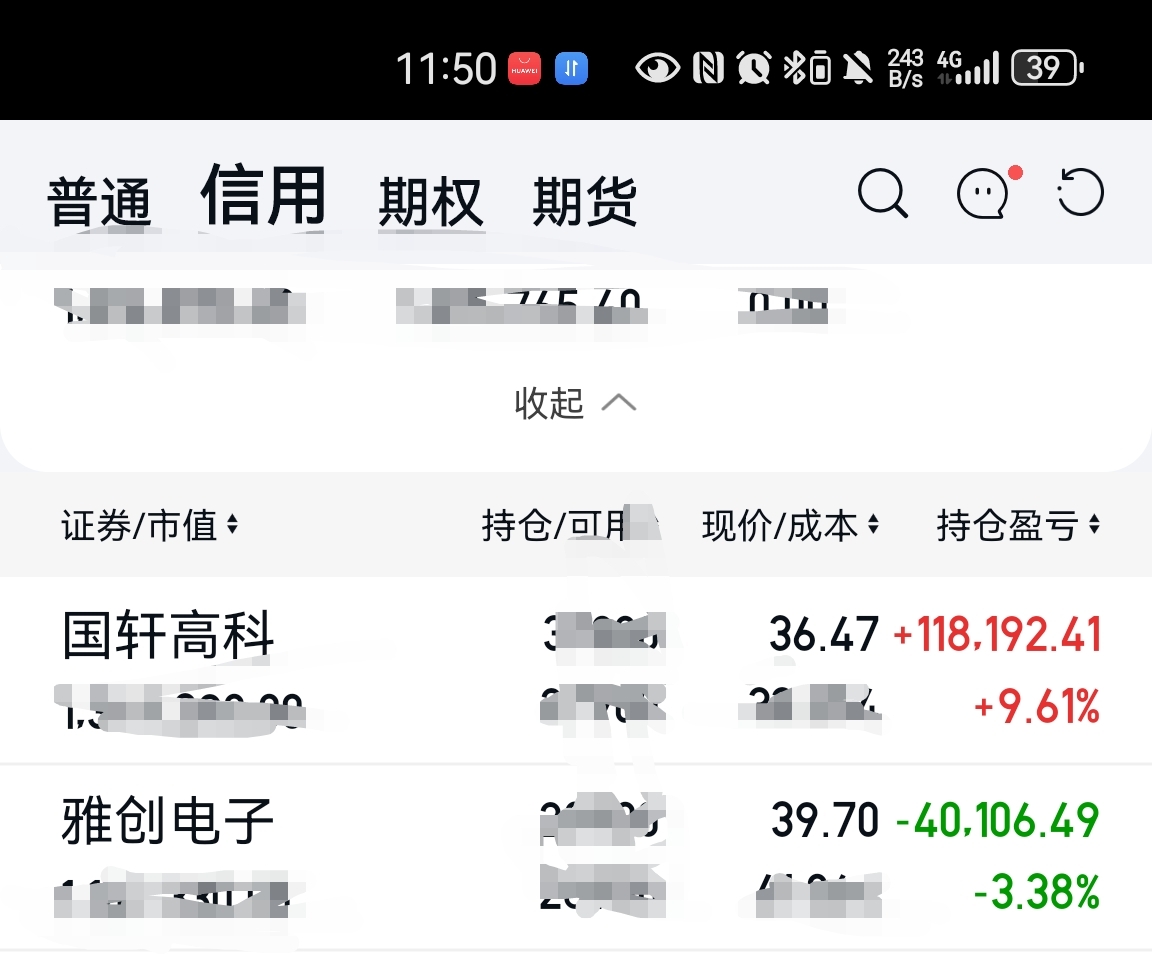Sort by 现价/成本 column header

tap(791, 525)
